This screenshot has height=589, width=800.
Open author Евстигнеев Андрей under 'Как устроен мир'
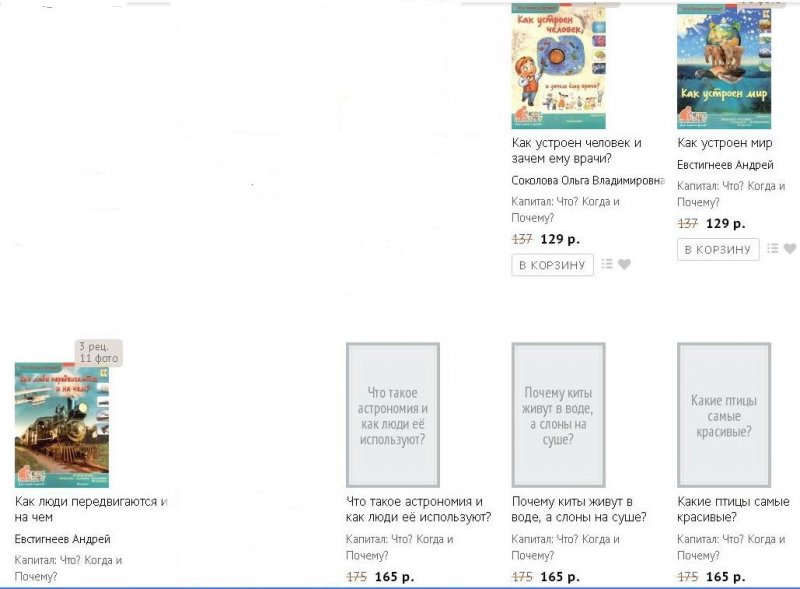(x=725, y=165)
